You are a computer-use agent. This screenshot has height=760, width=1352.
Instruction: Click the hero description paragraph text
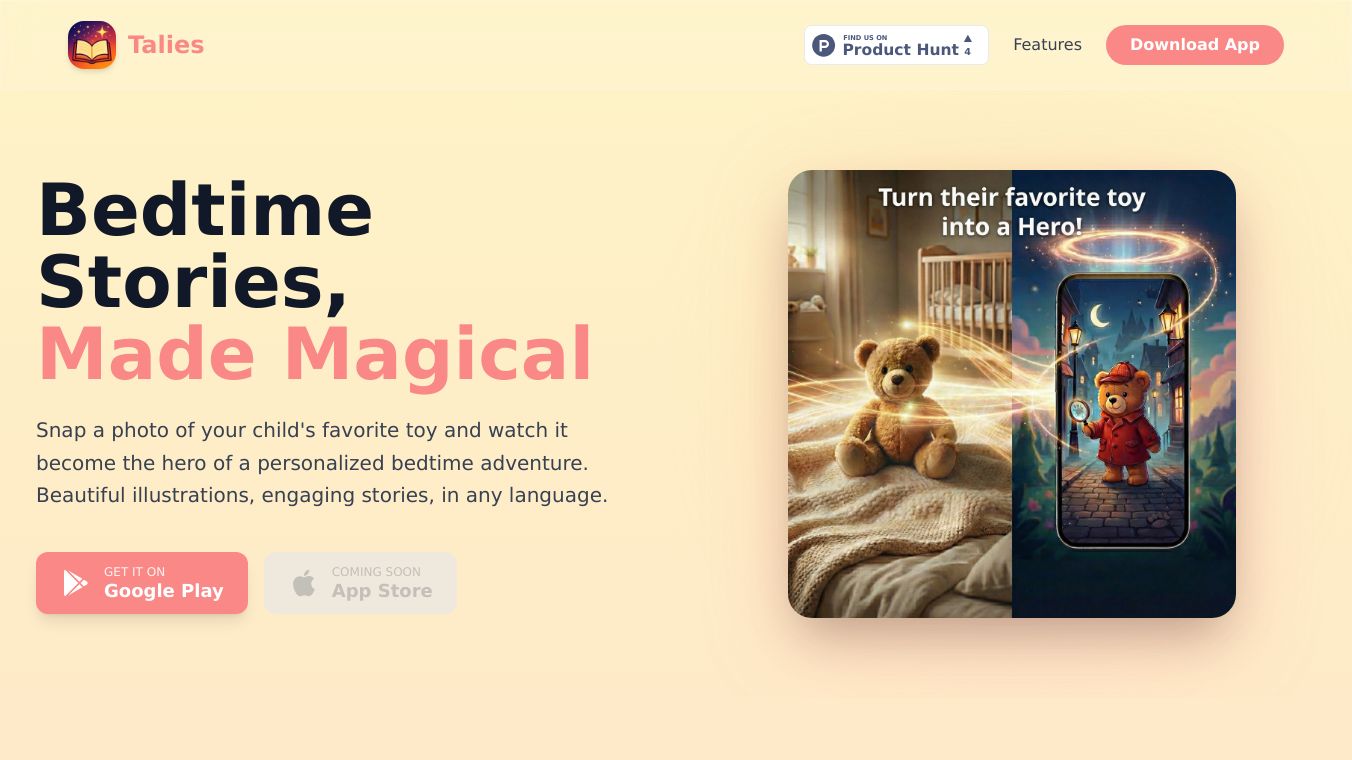(322, 462)
